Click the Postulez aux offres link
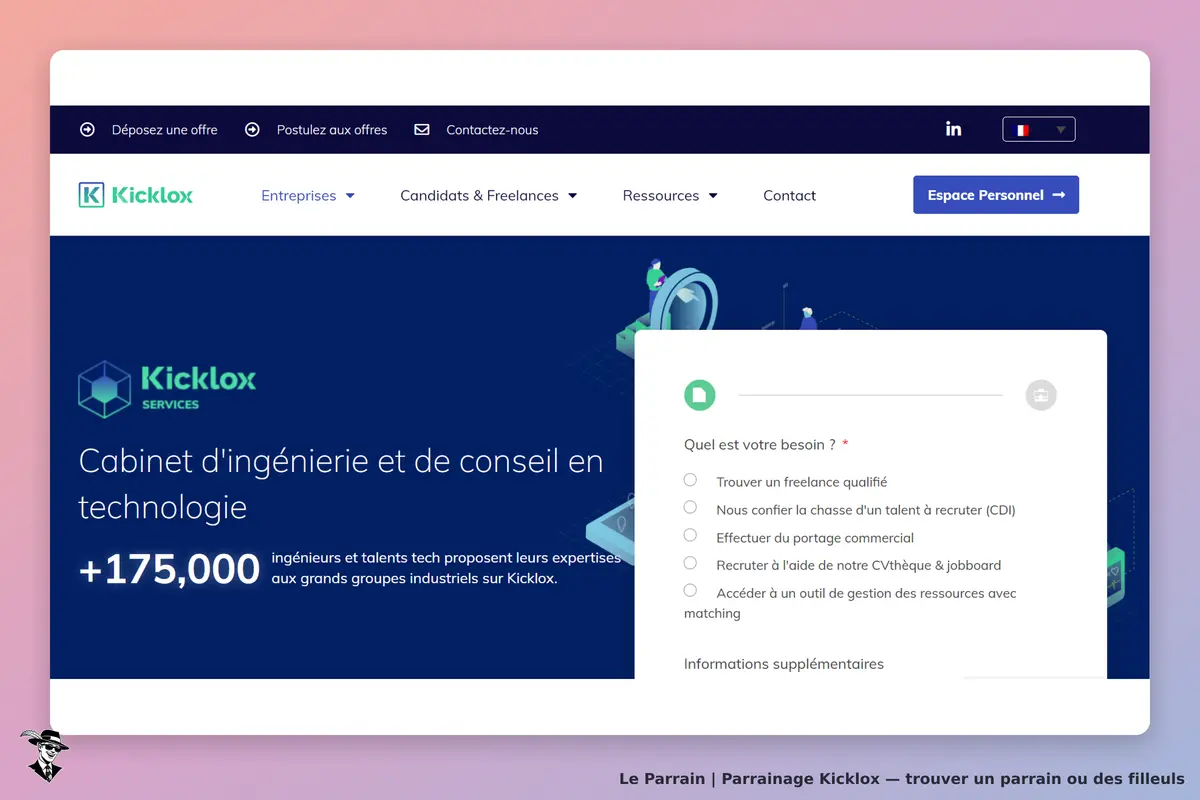This screenshot has width=1200, height=800. [x=332, y=129]
